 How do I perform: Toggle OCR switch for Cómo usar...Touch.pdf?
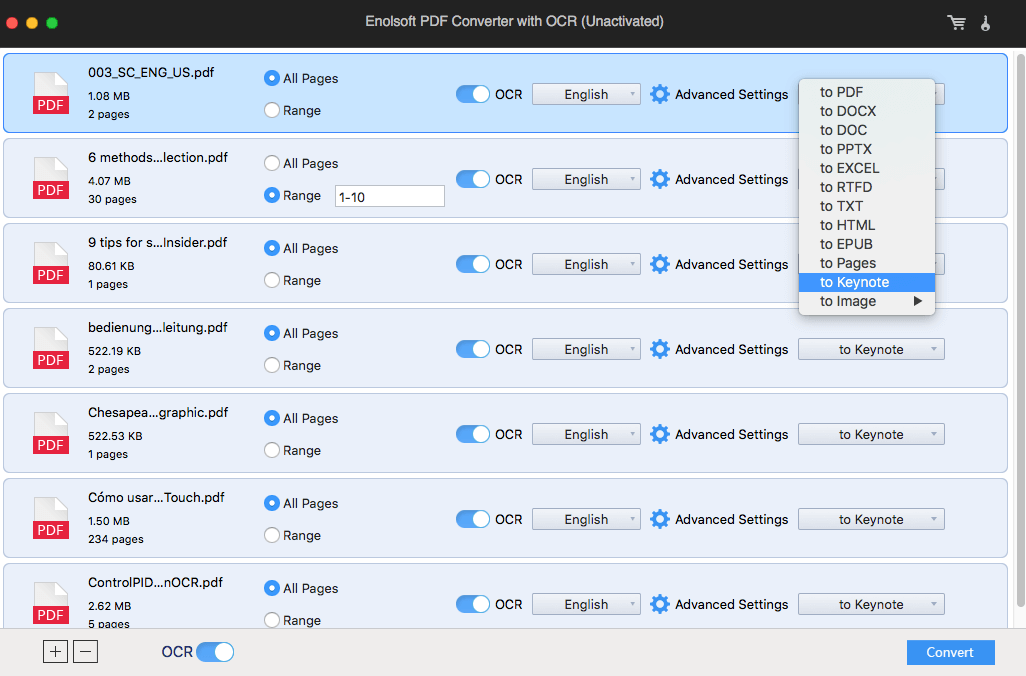[472, 520]
